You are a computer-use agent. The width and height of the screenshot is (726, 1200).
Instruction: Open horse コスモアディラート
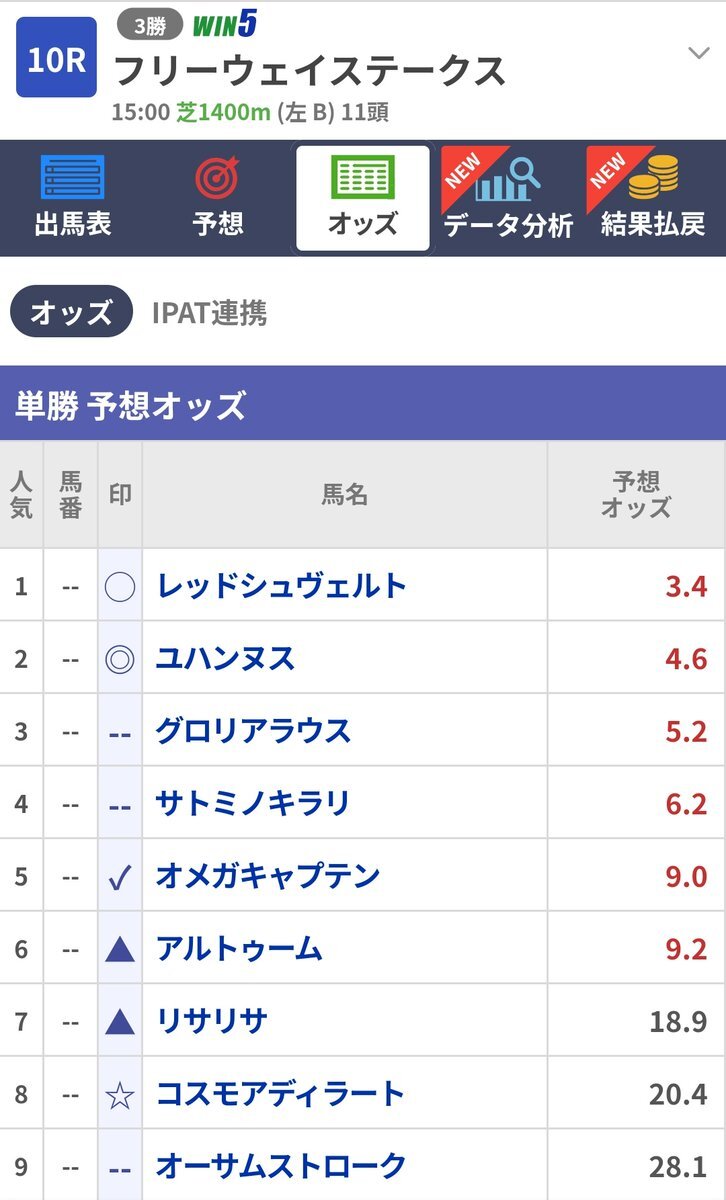point(280,1094)
